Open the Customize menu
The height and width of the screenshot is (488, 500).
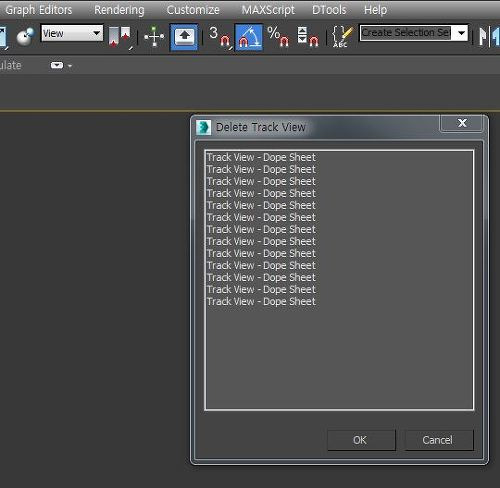click(193, 10)
